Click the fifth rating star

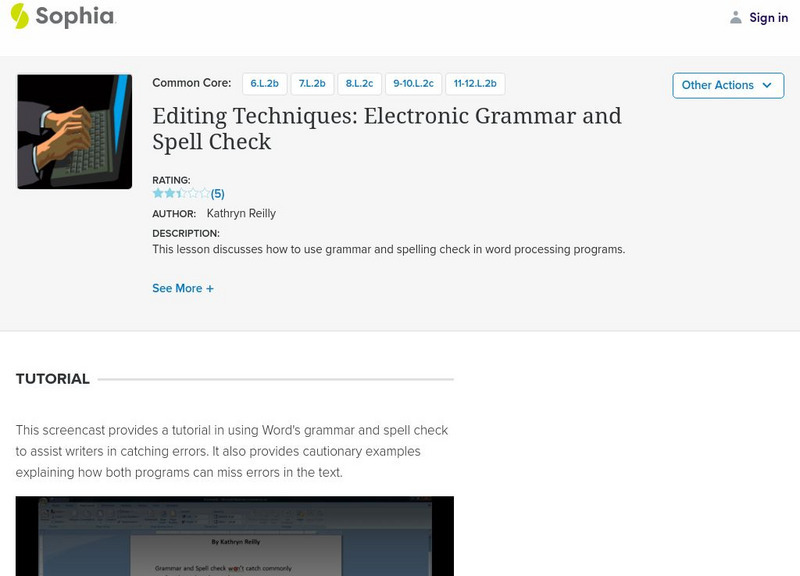pos(204,192)
